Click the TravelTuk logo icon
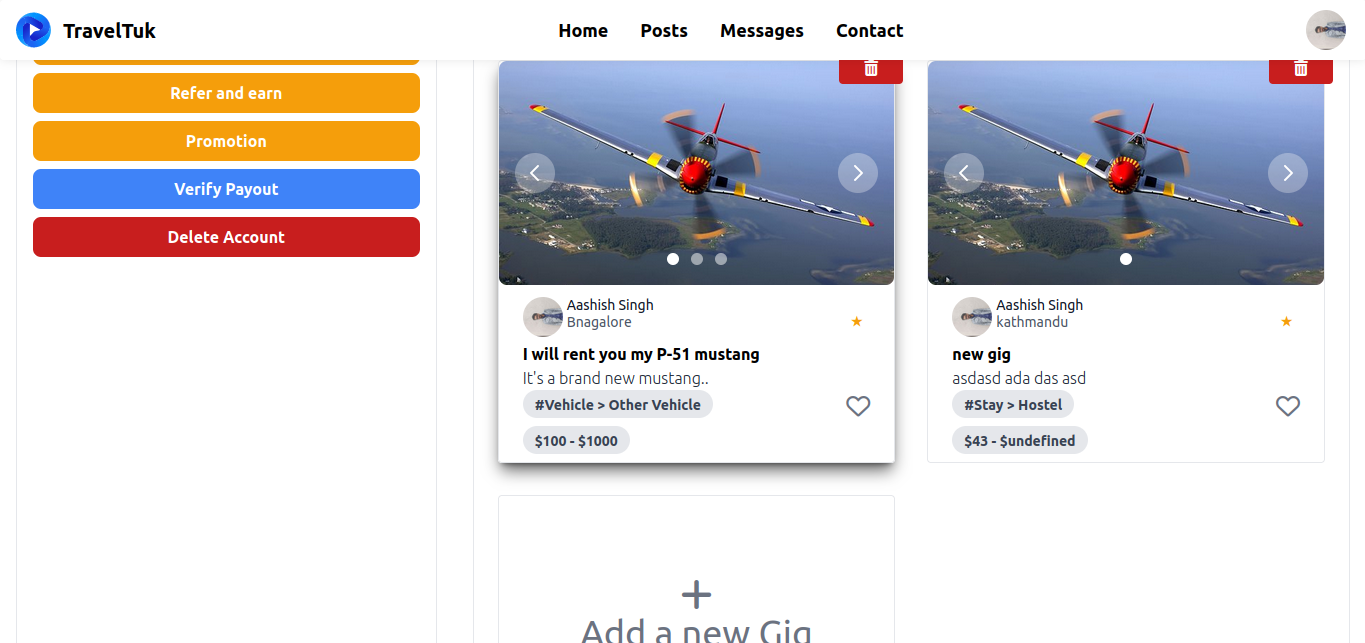The height and width of the screenshot is (643, 1365). (33, 30)
